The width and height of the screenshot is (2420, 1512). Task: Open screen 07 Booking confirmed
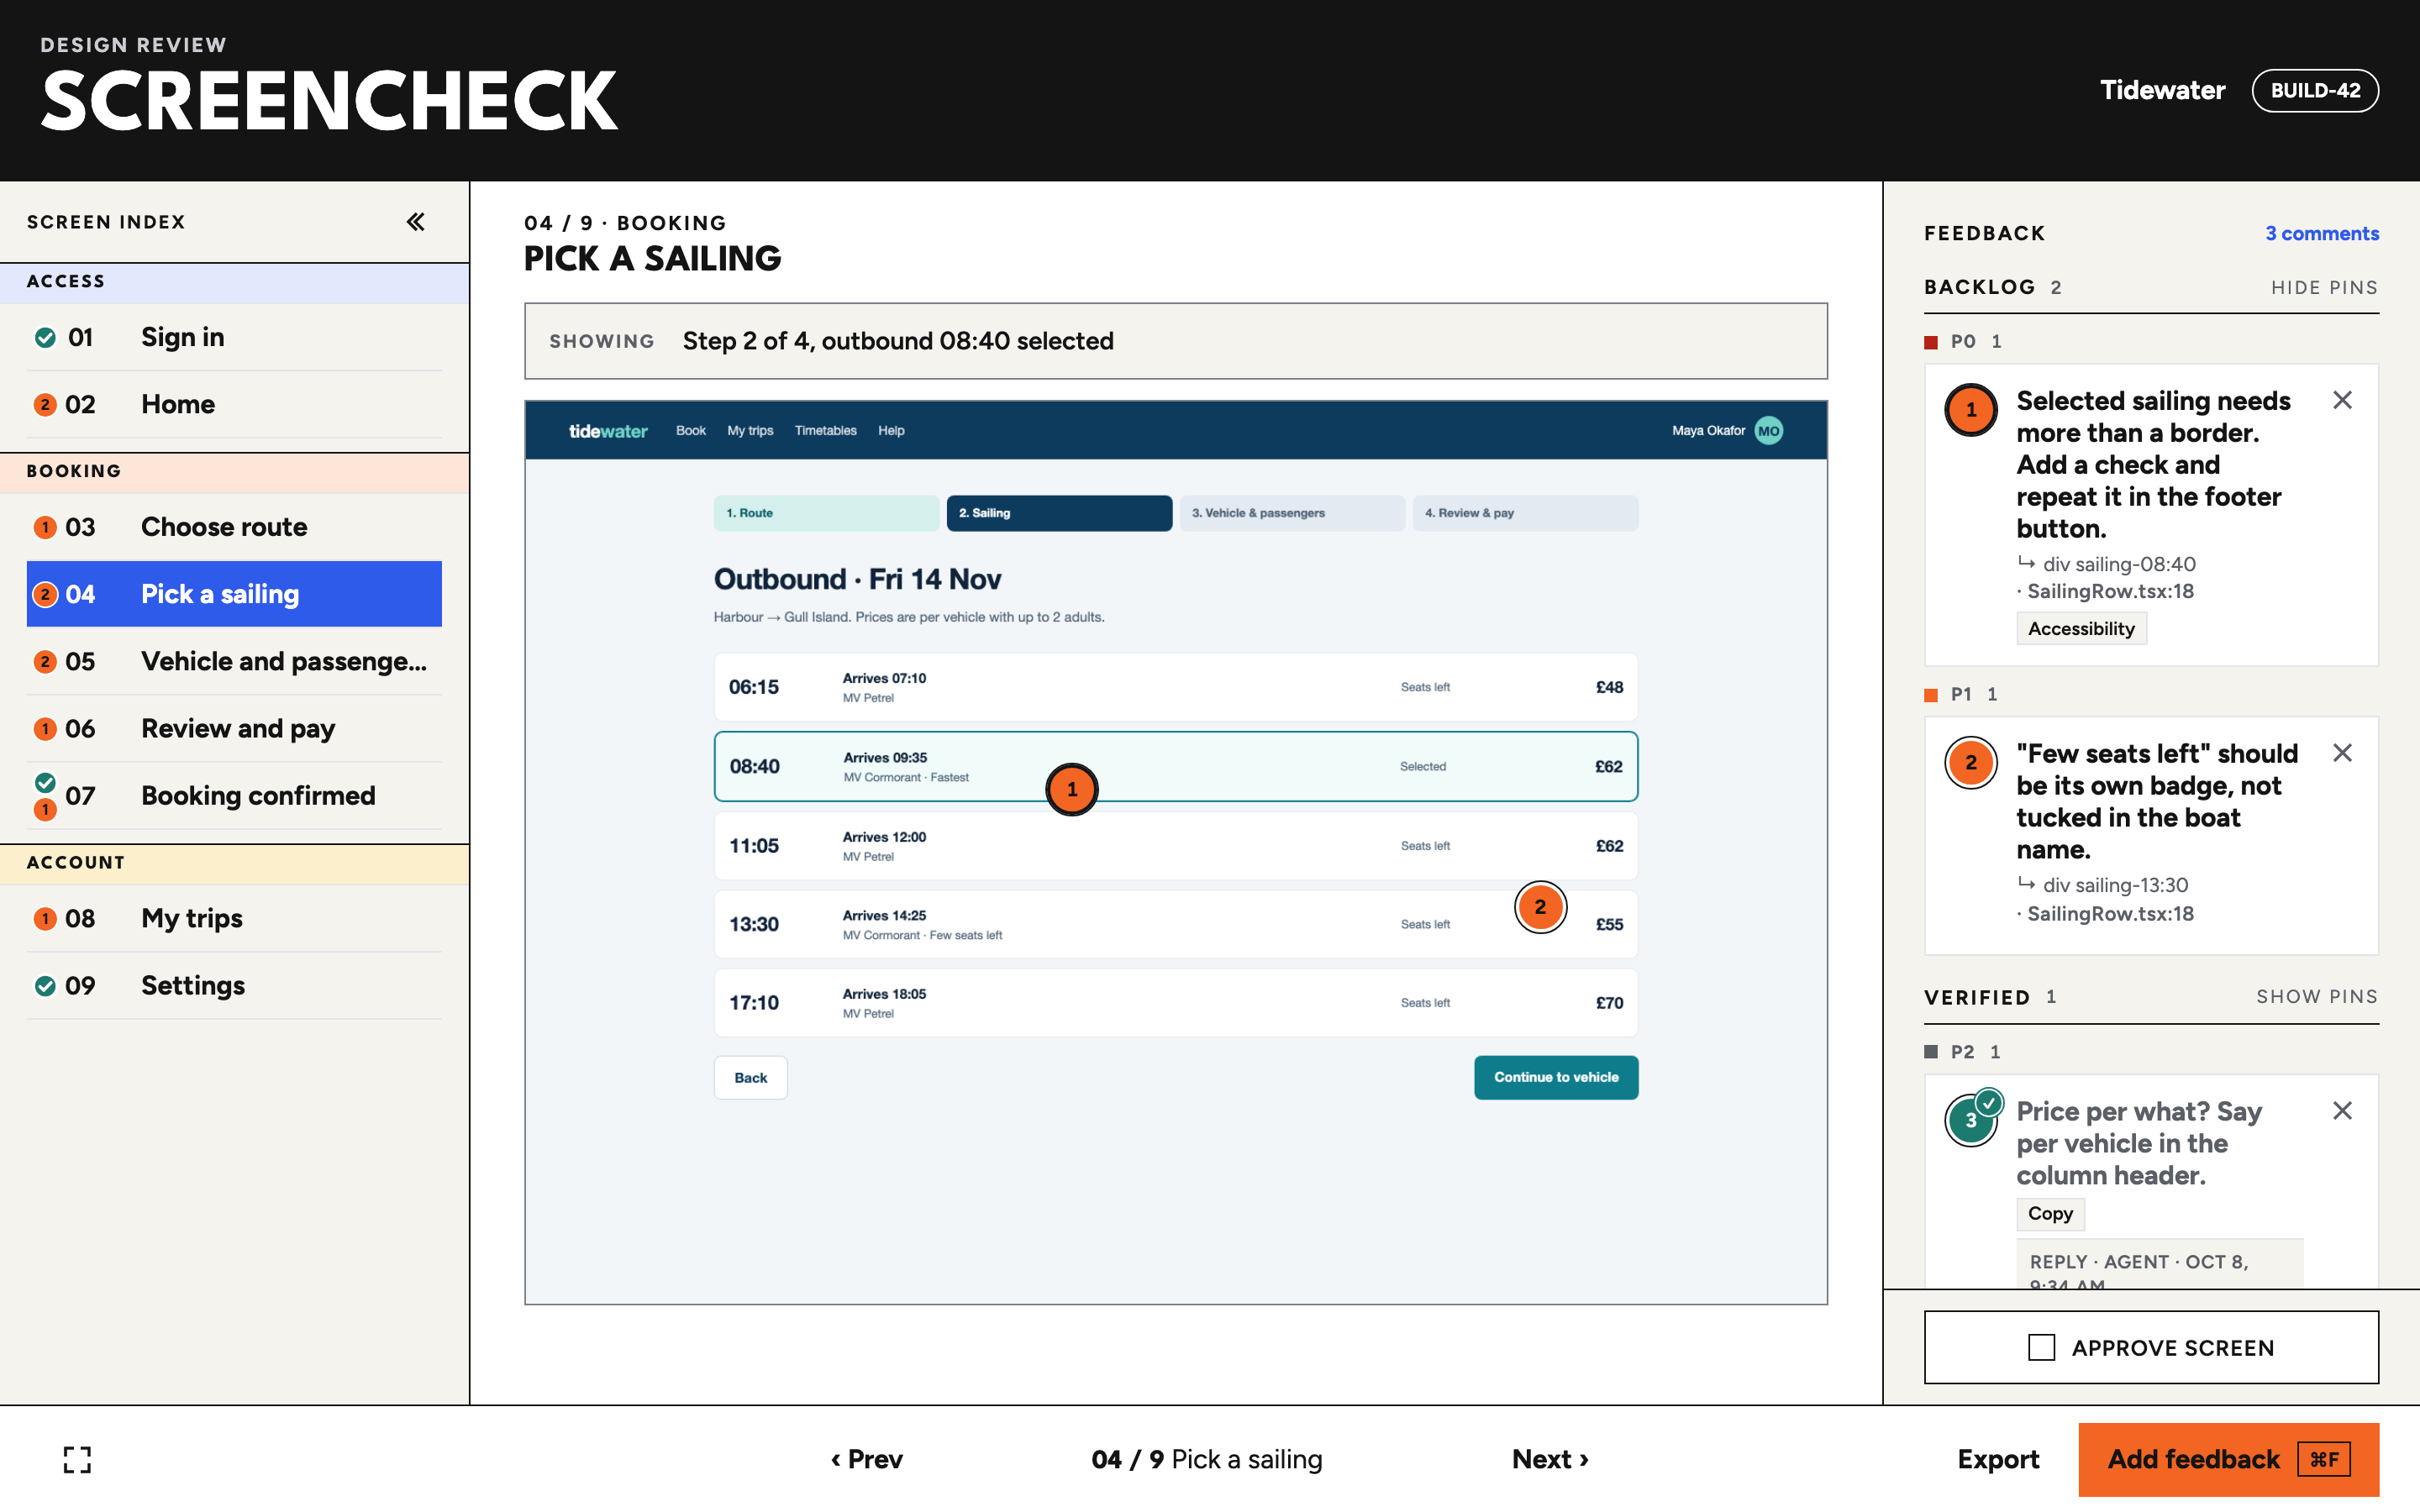click(234, 796)
